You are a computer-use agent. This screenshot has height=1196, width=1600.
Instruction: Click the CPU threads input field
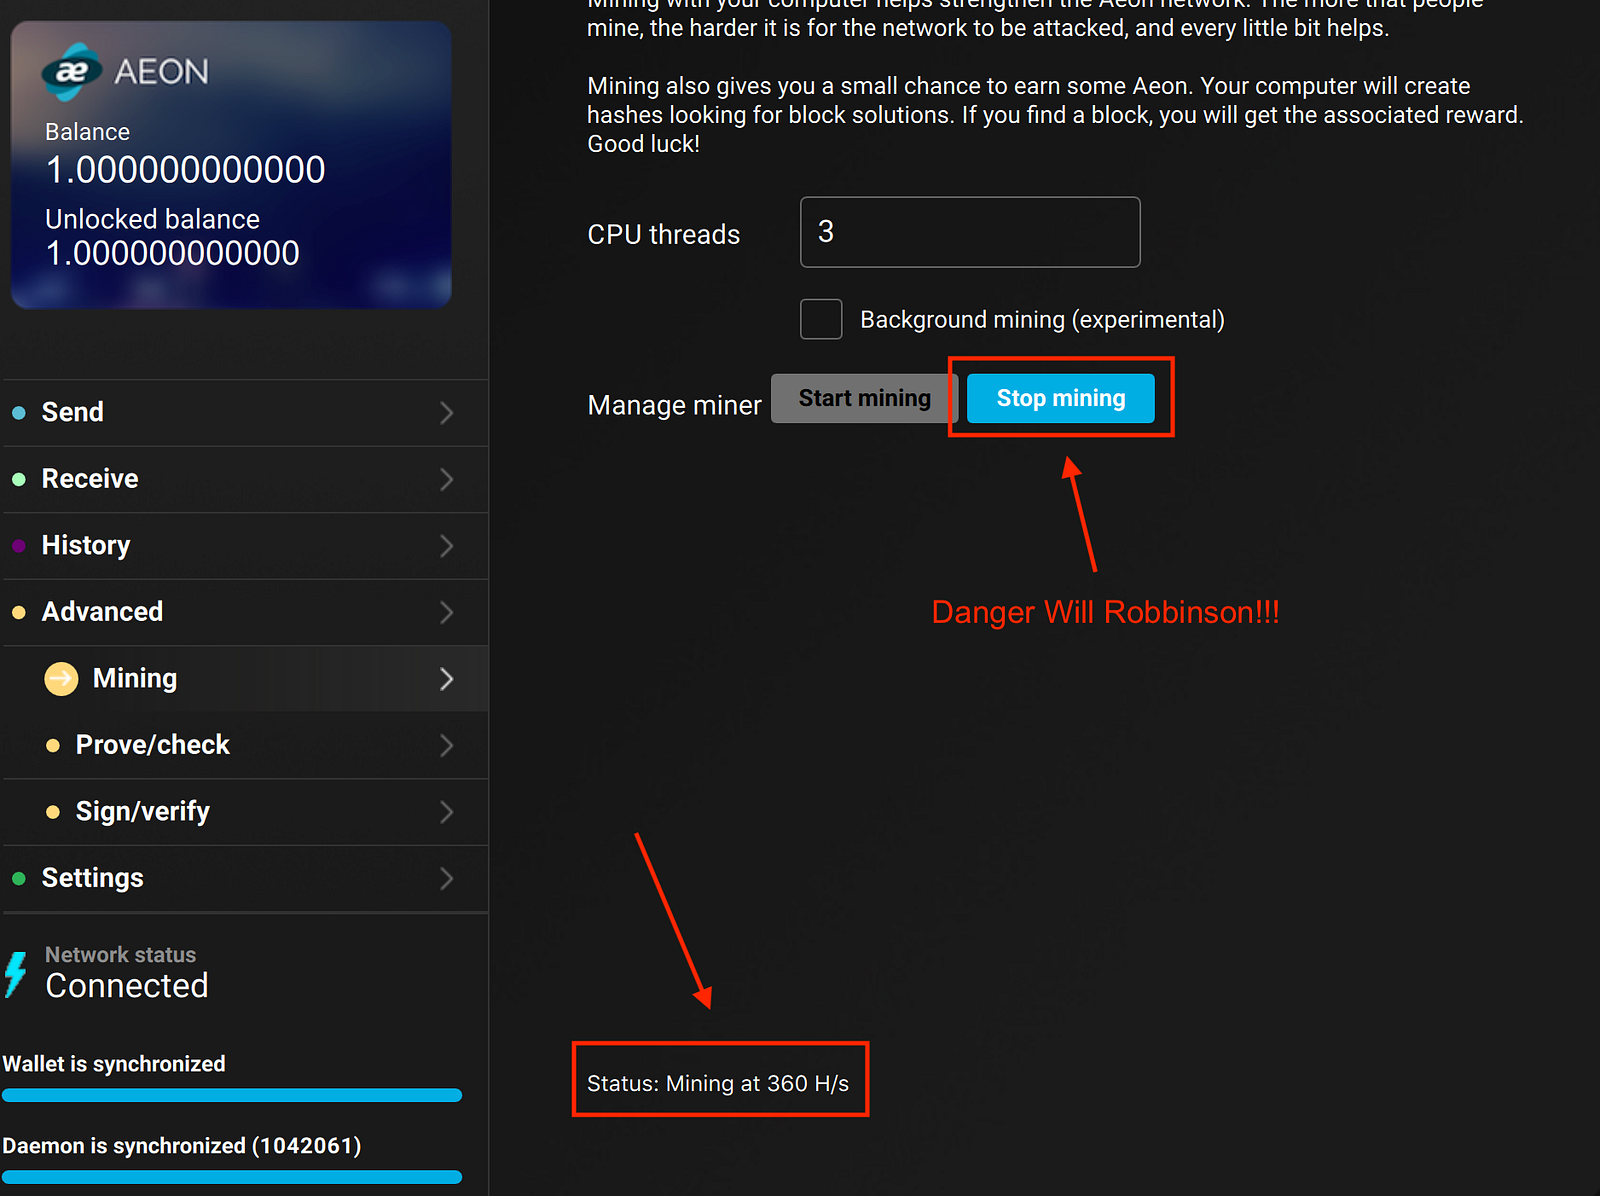point(970,232)
